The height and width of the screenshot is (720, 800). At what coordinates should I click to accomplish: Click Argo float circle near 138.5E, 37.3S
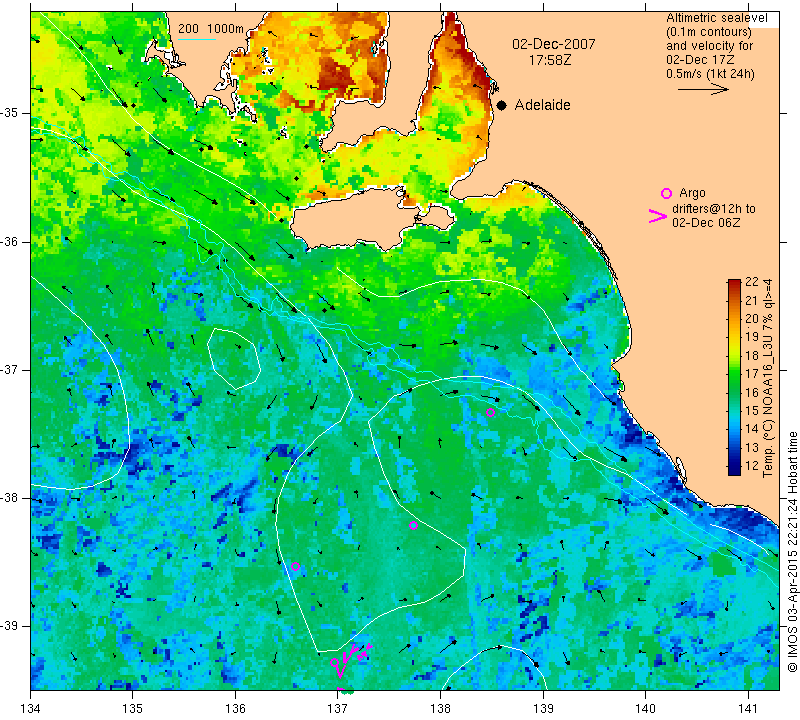click(490, 412)
